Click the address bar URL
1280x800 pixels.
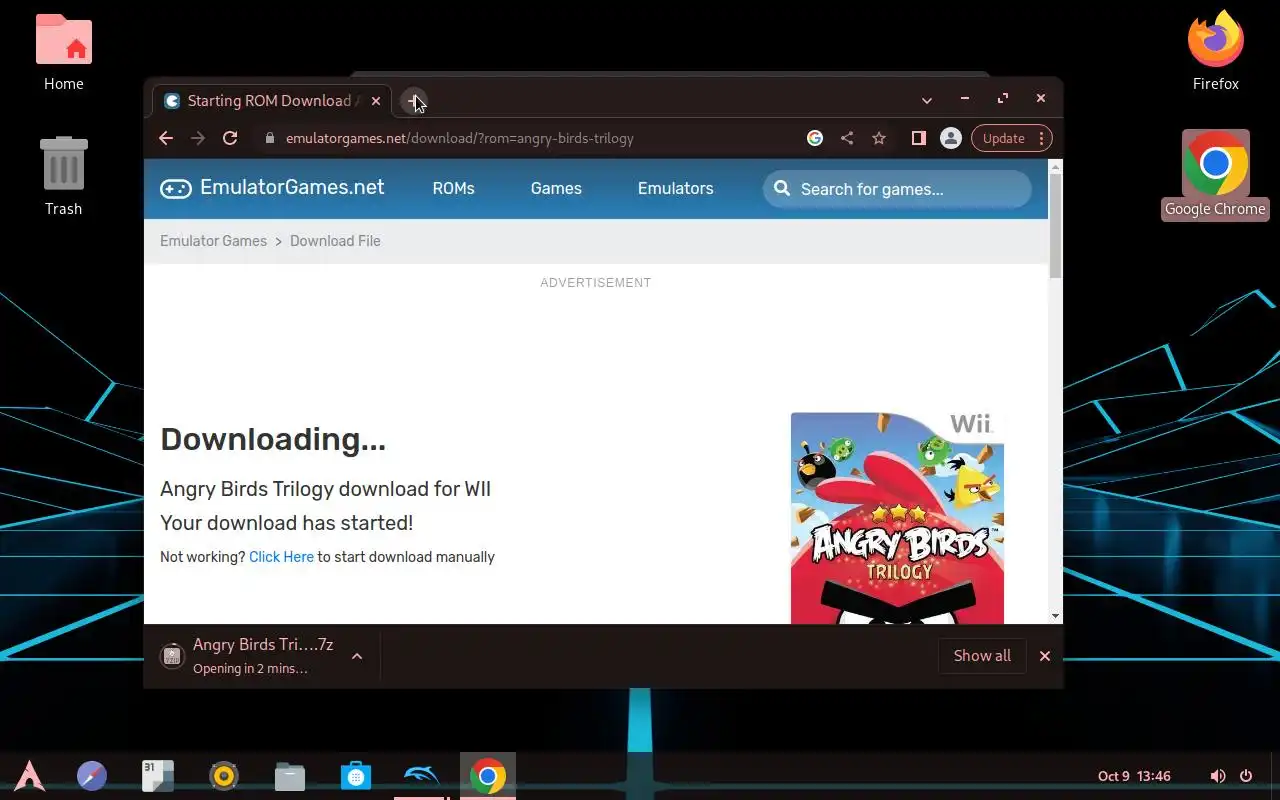(460, 138)
